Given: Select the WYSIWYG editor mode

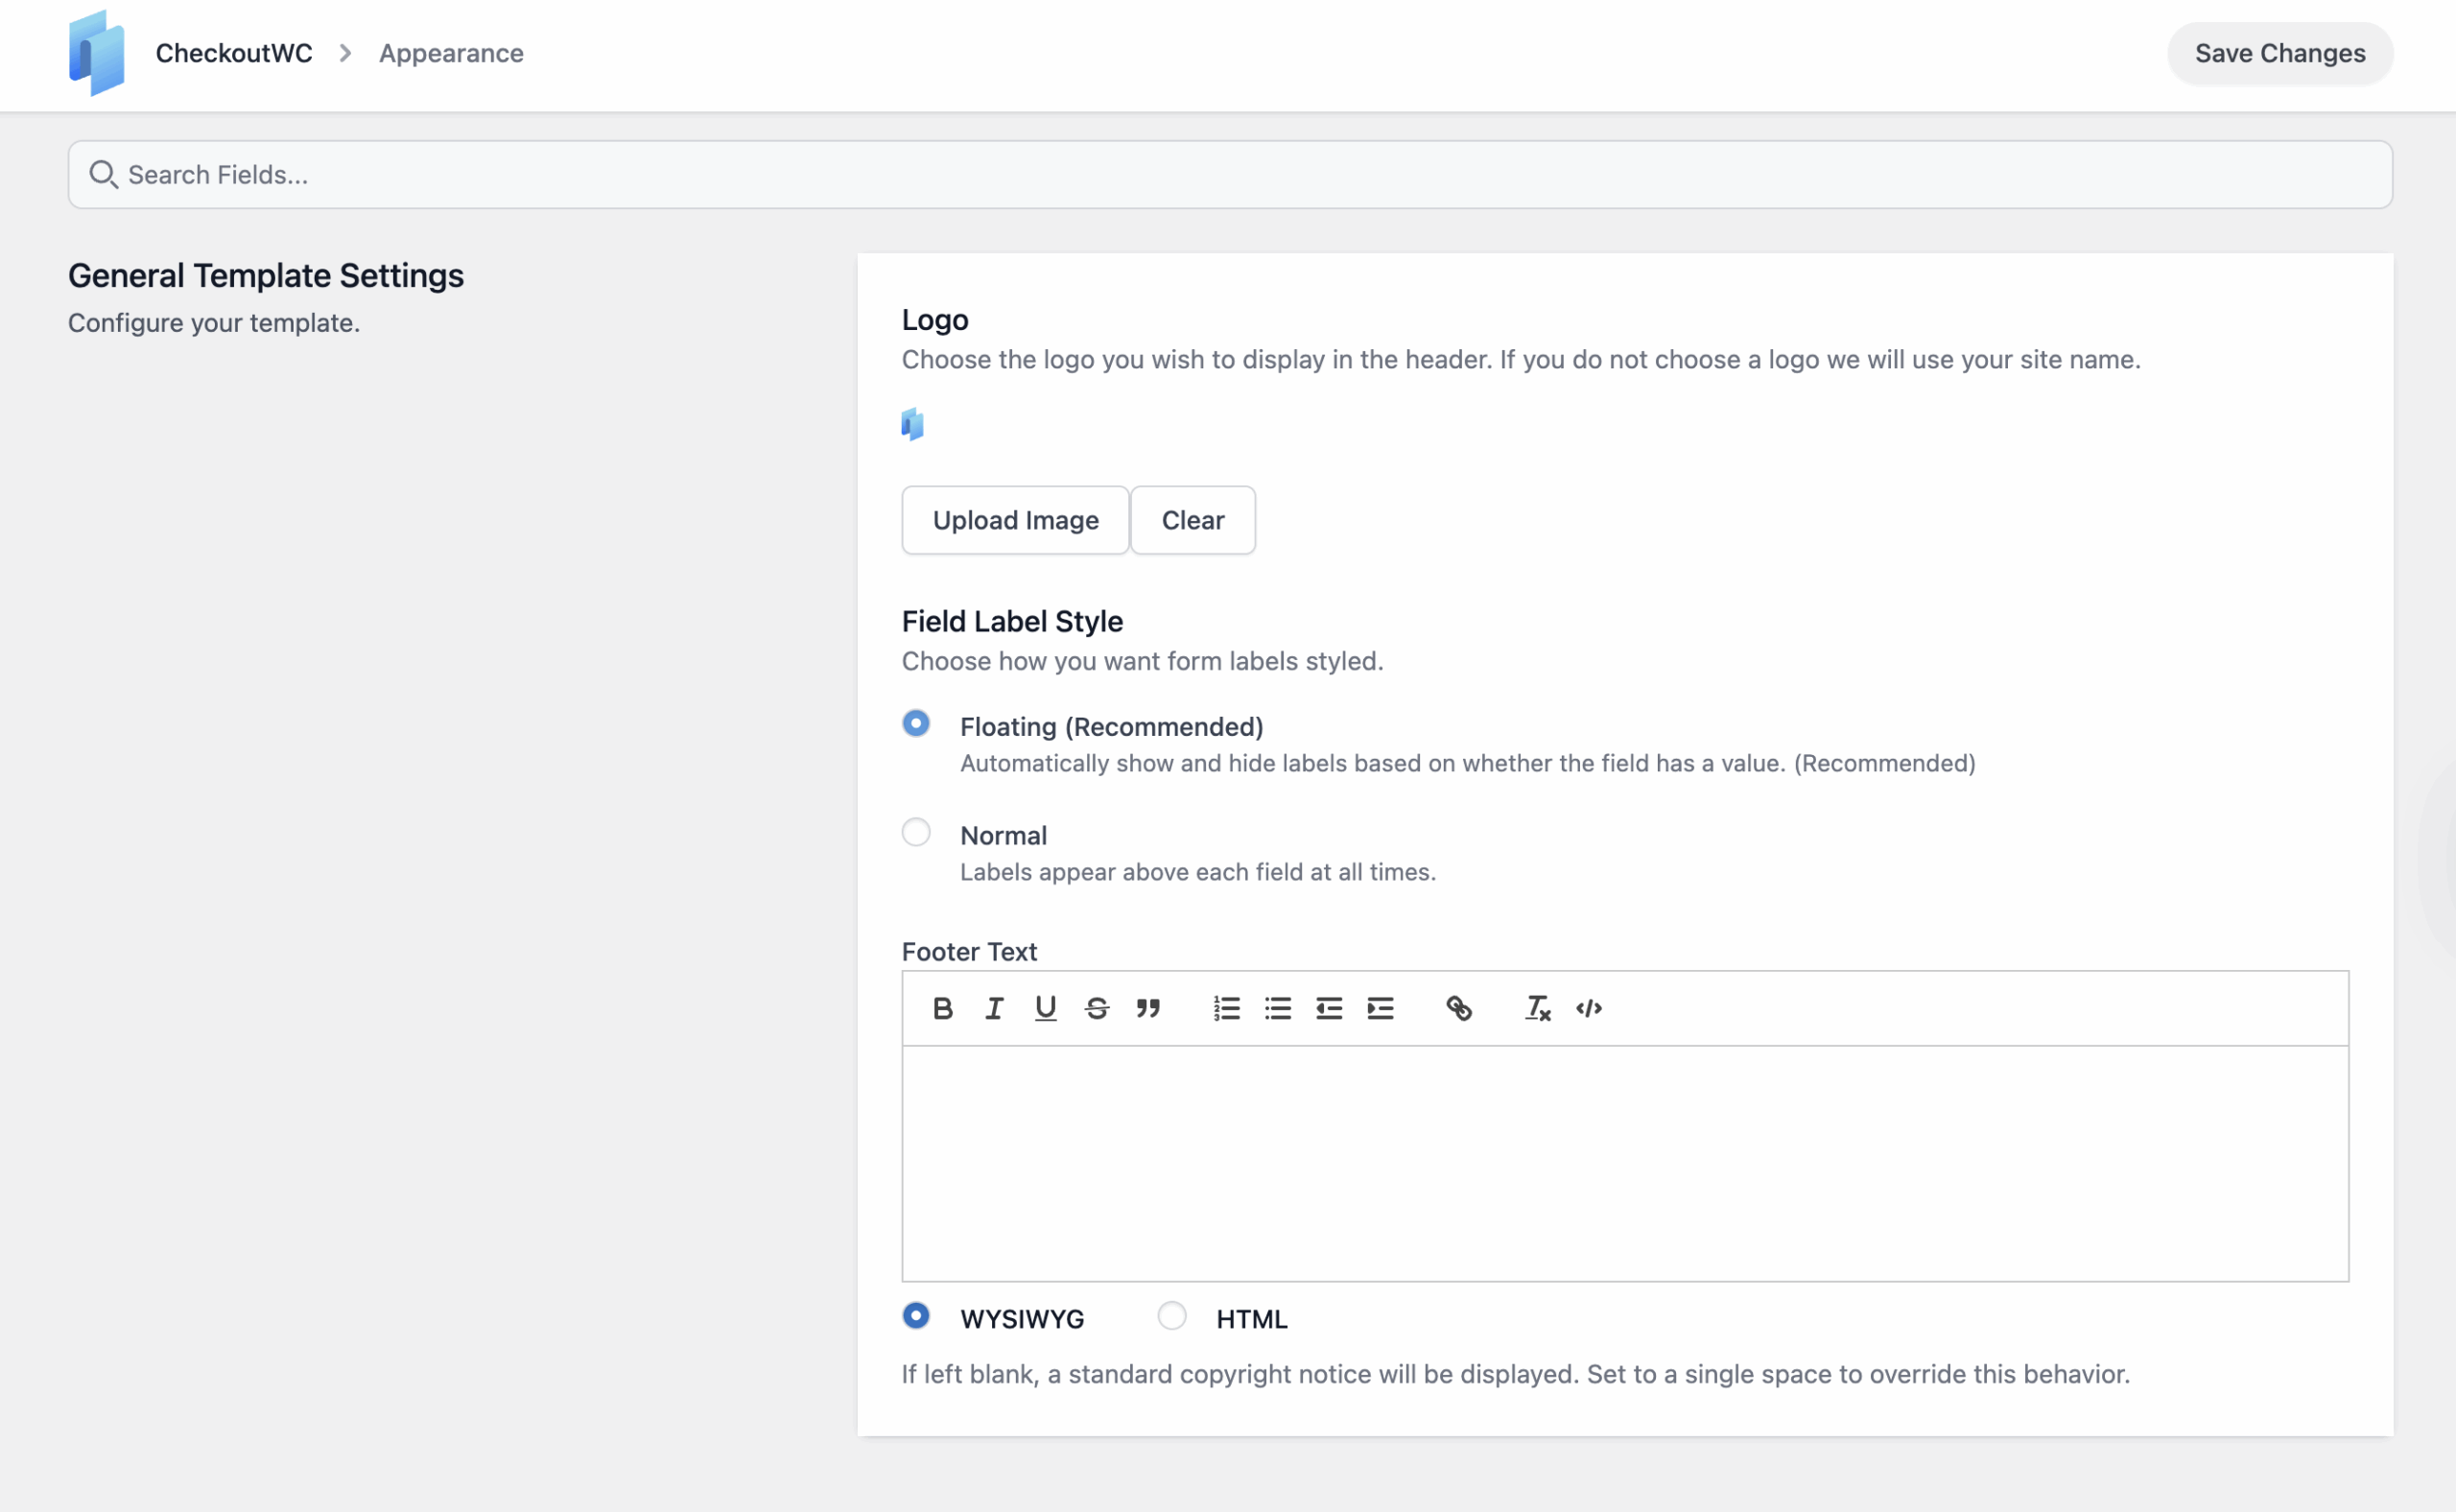Looking at the screenshot, I should 915,1316.
